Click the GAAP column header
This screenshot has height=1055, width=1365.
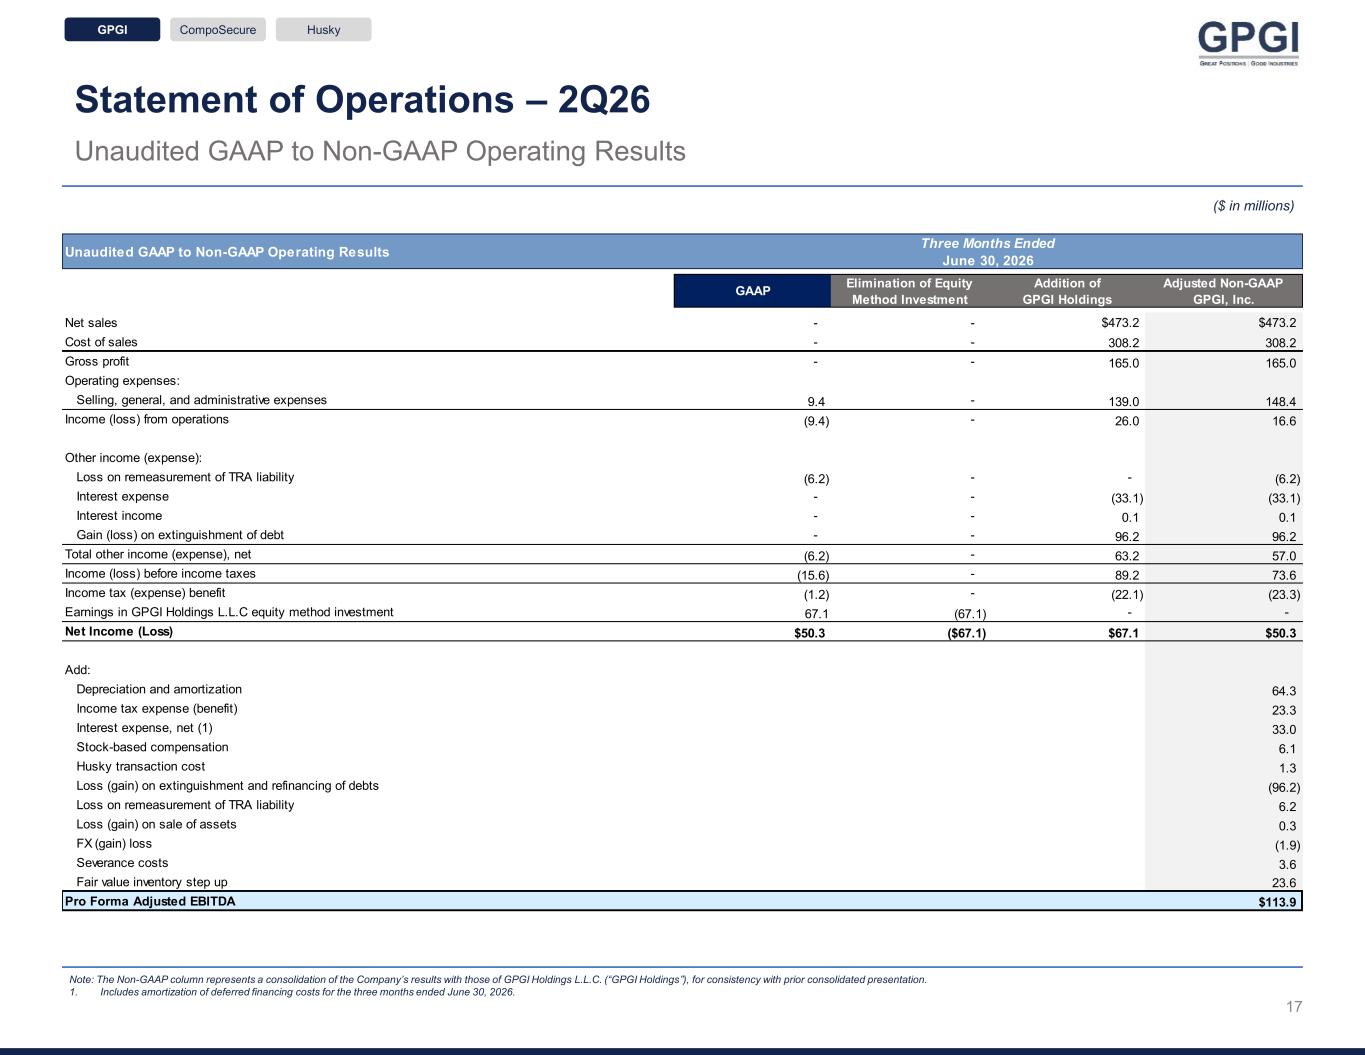pos(753,291)
